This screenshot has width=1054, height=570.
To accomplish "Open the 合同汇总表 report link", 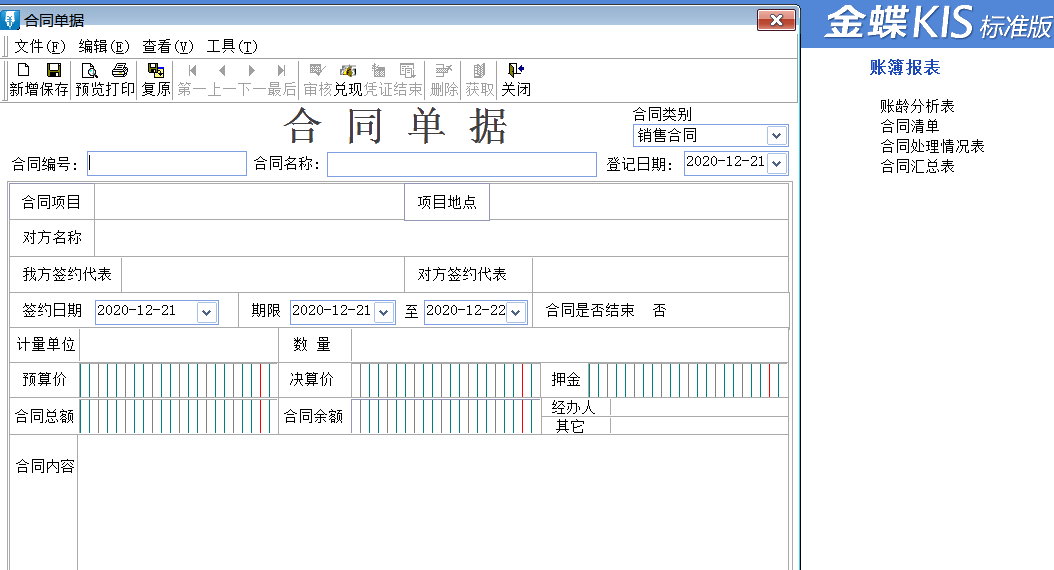I will point(917,166).
